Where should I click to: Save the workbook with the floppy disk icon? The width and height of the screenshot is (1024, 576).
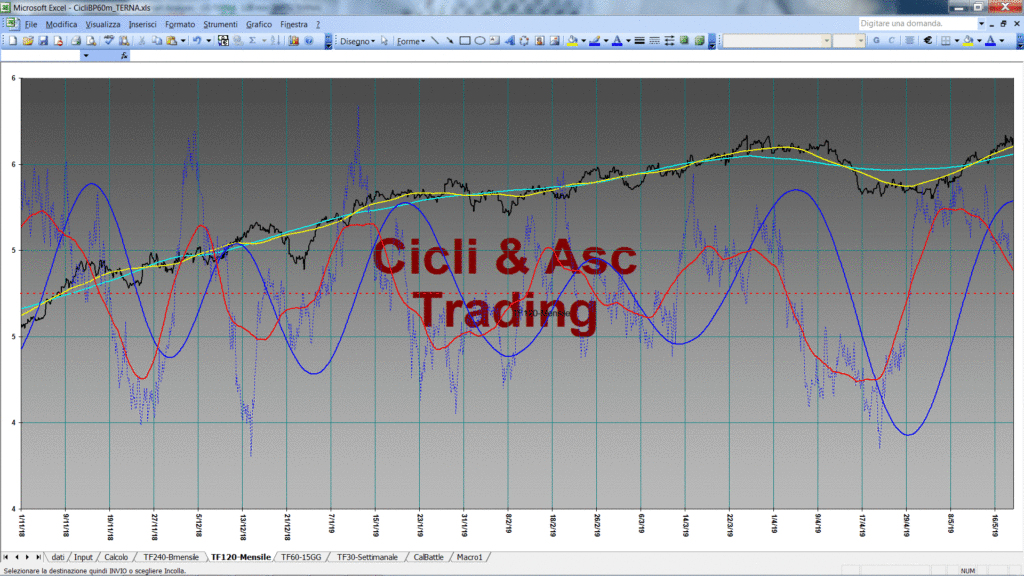pos(43,40)
